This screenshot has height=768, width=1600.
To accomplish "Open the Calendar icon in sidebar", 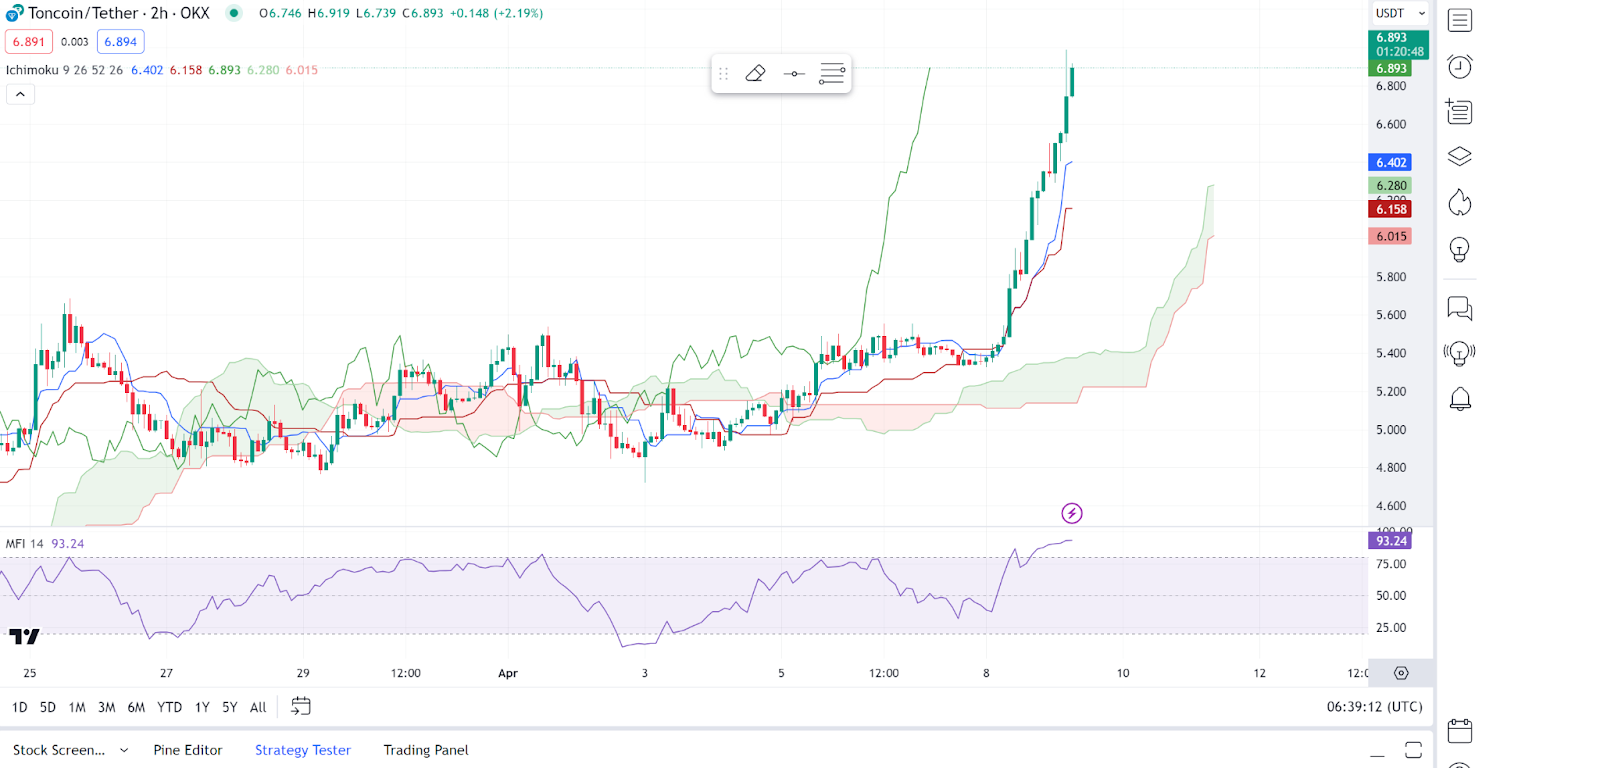I will click(x=1460, y=731).
